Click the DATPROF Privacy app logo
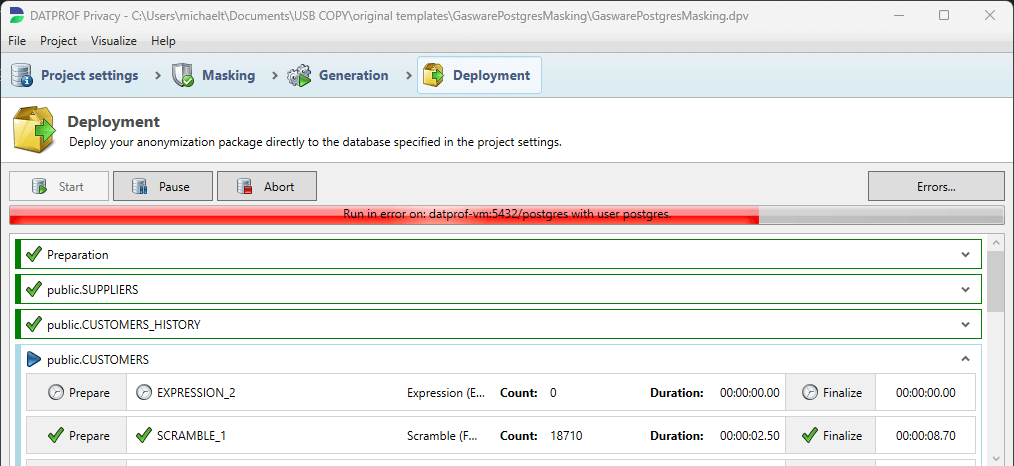 (16, 15)
